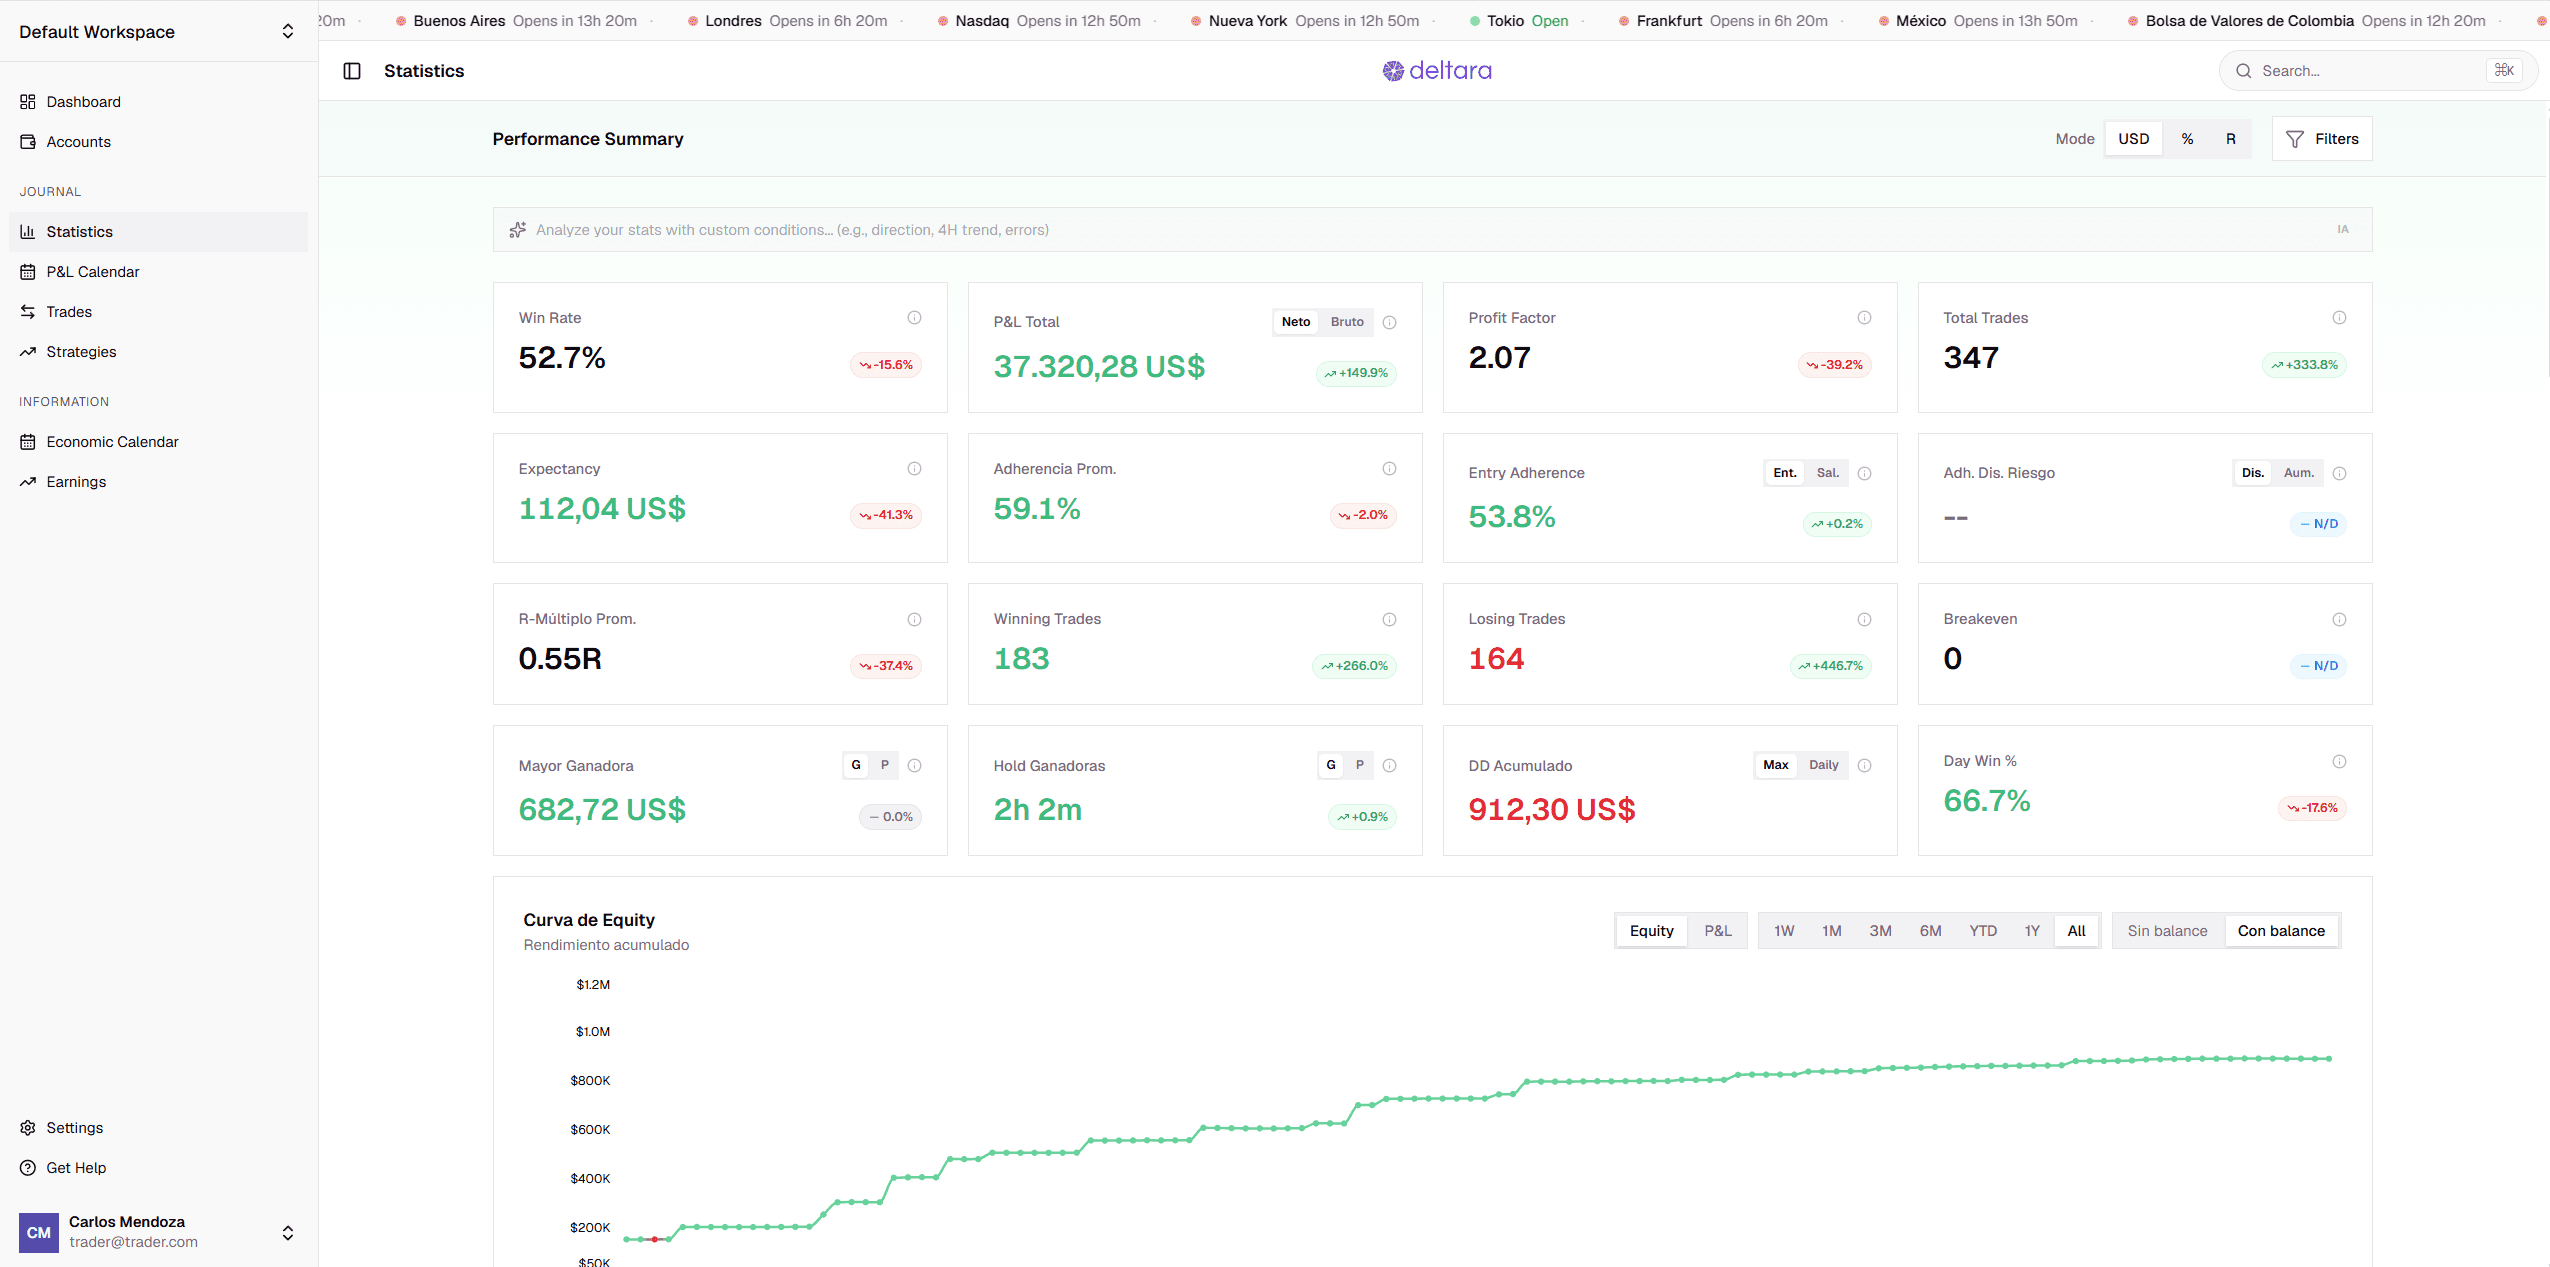Toggle the sidebar panel icon
The width and height of the screenshot is (2550, 1267).
pyautogui.click(x=352, y=71)
